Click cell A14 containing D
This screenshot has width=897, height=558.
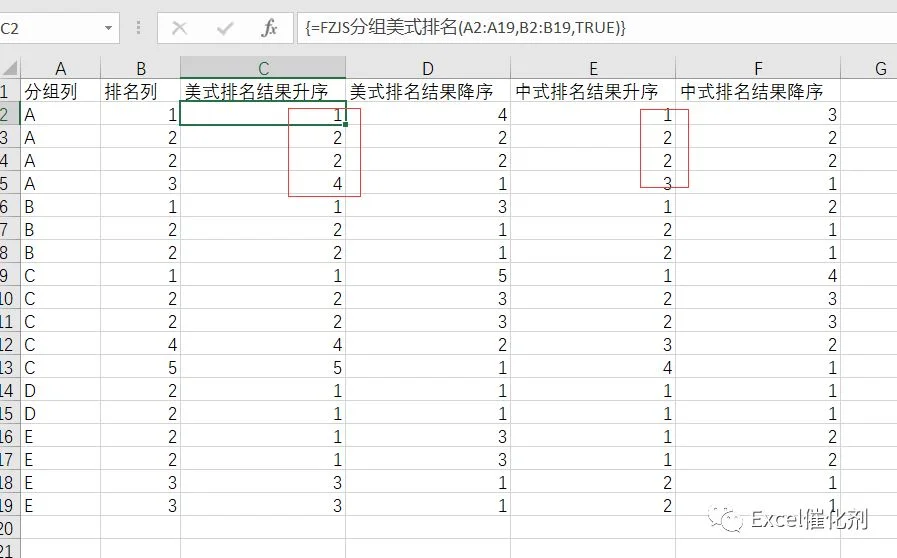(61, 390)
